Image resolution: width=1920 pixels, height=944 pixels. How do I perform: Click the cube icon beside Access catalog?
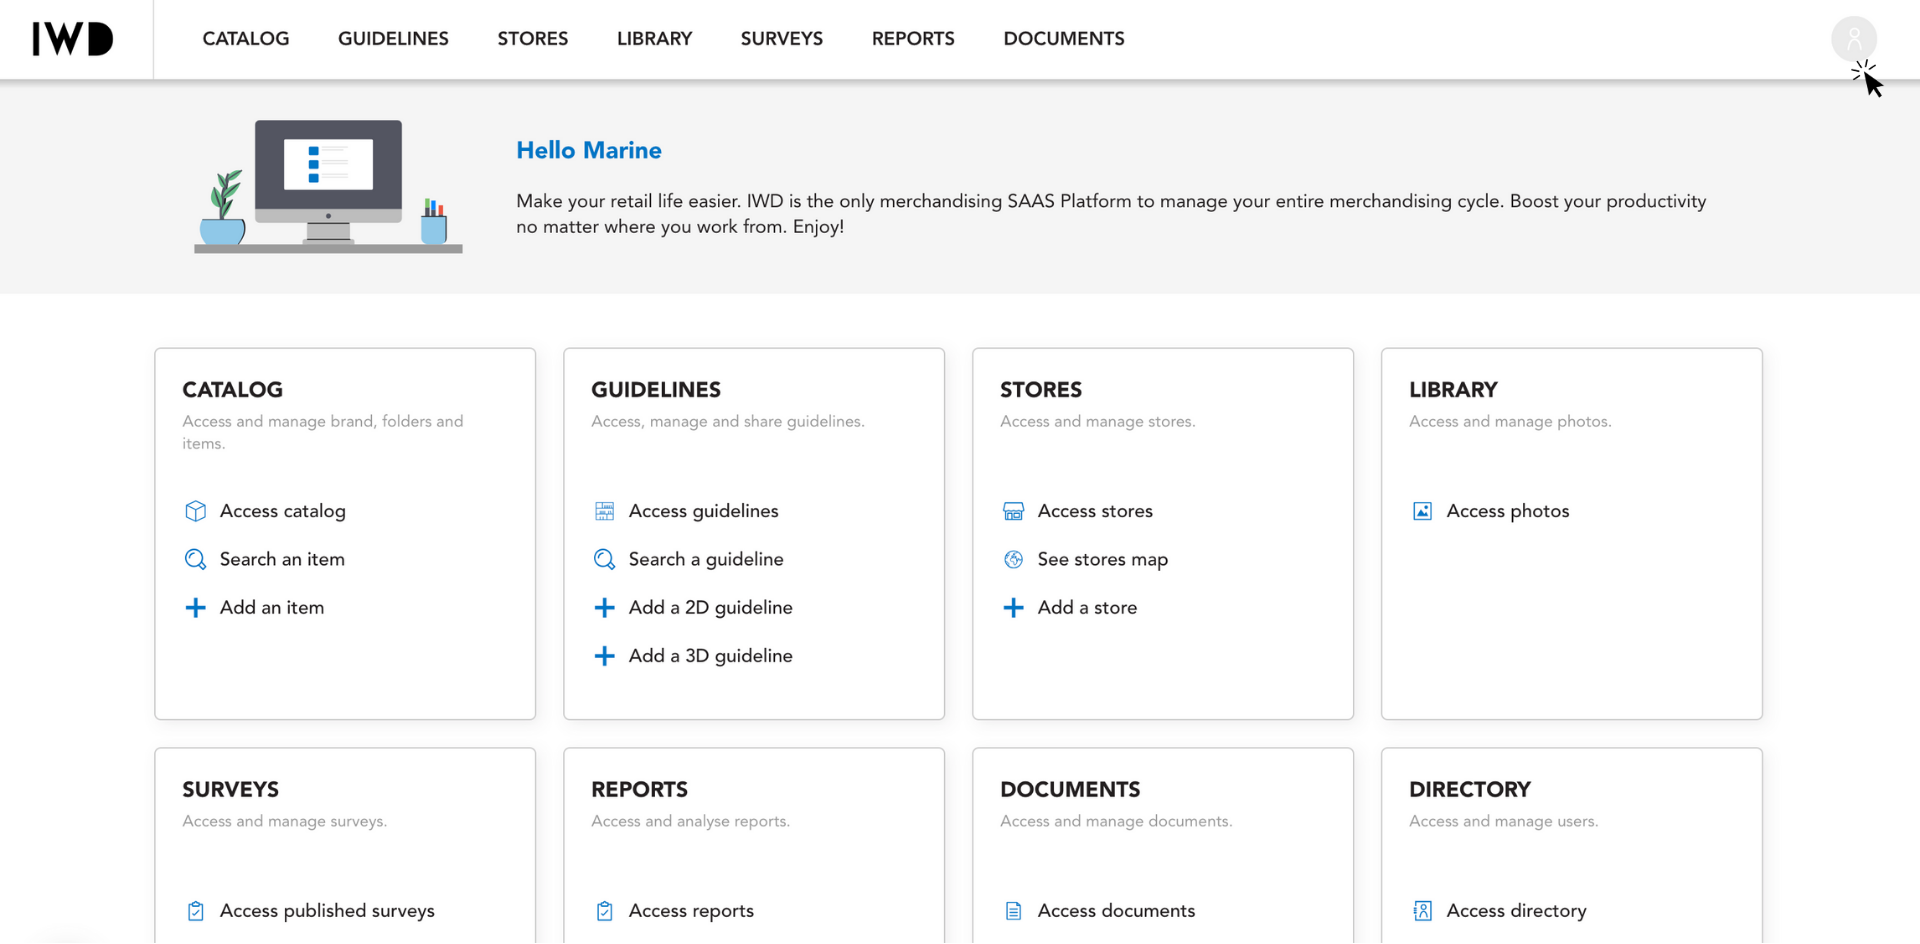point(196,511)
